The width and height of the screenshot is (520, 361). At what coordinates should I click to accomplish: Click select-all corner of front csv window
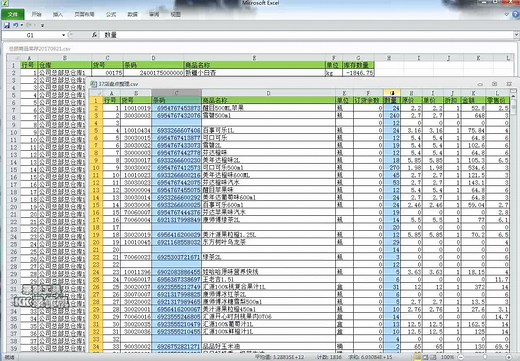click(x=96, y=93)
